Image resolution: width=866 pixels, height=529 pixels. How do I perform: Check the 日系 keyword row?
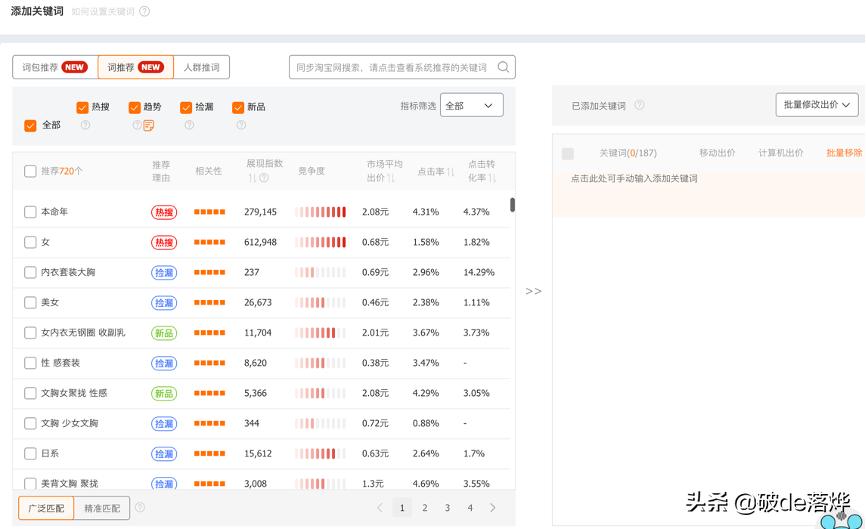[30, 453]
